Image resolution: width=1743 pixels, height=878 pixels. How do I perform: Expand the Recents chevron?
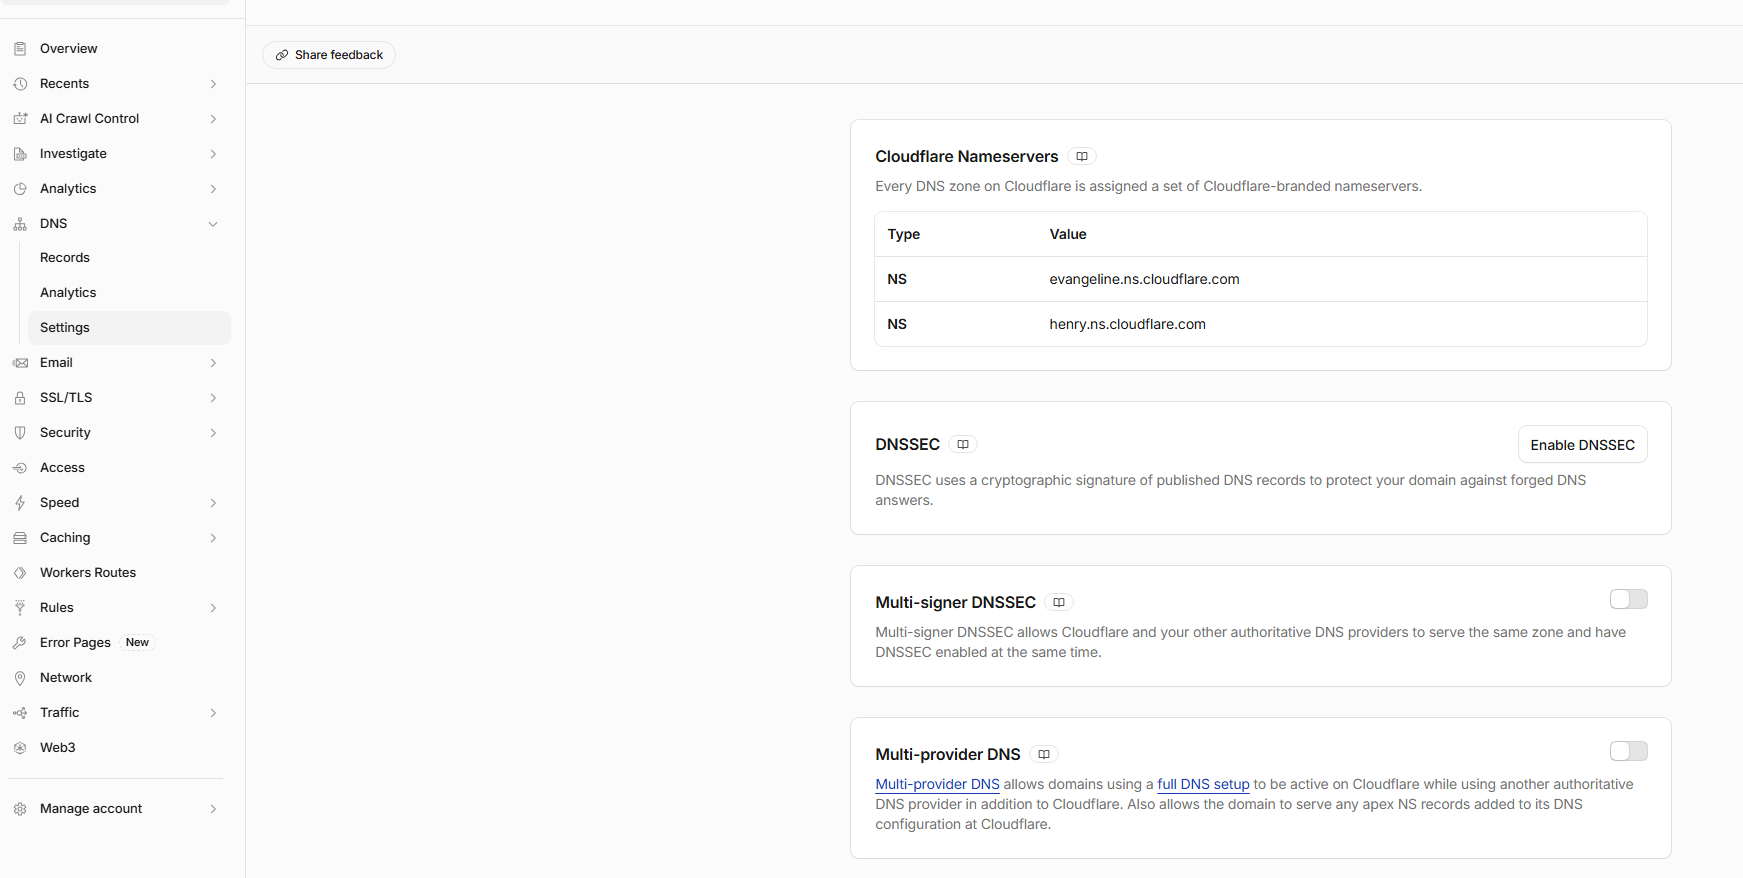click(x=213, y=84)
